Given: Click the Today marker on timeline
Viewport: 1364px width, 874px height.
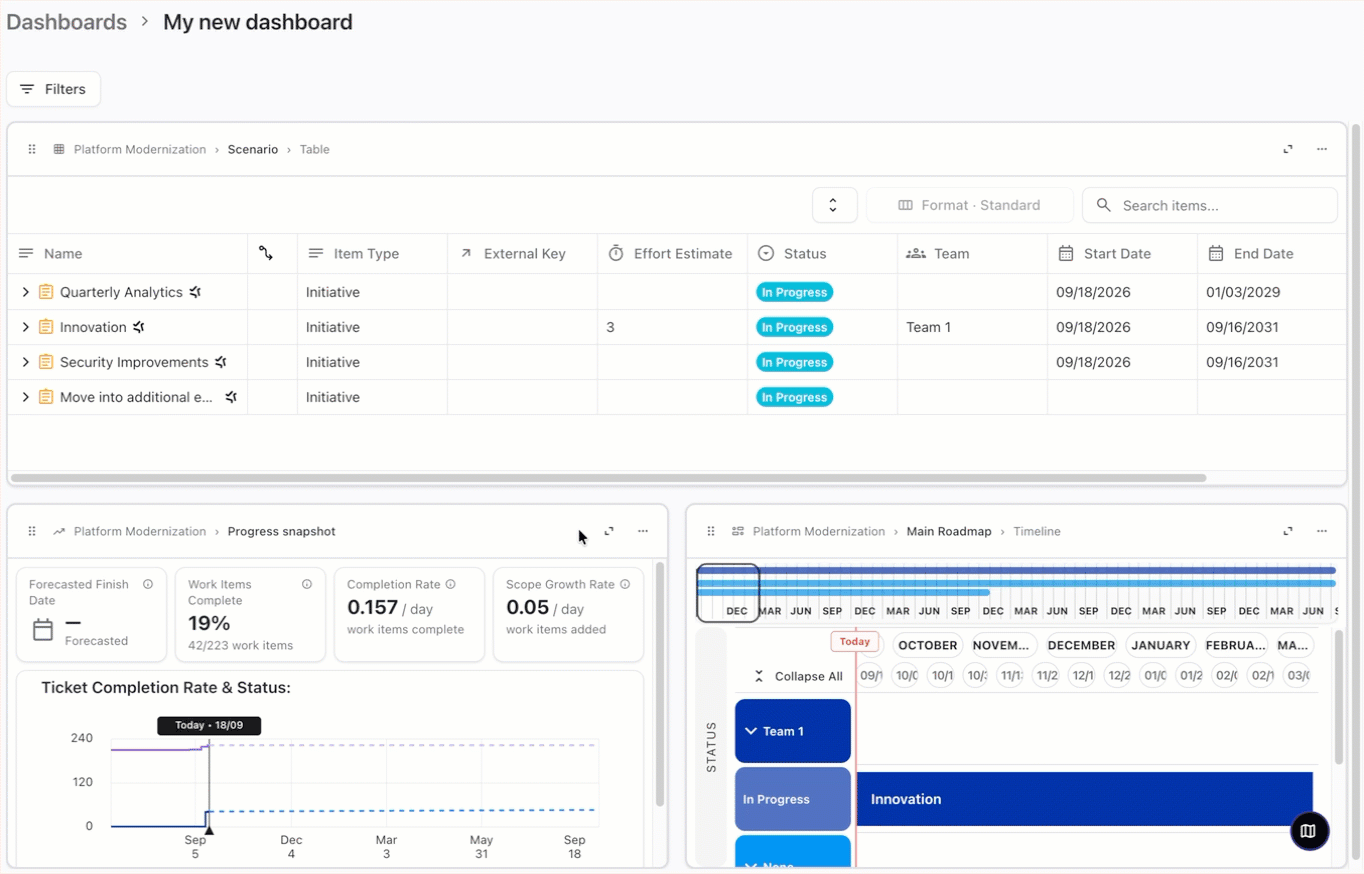Looking at the screenshot, I should pos(855,642).
